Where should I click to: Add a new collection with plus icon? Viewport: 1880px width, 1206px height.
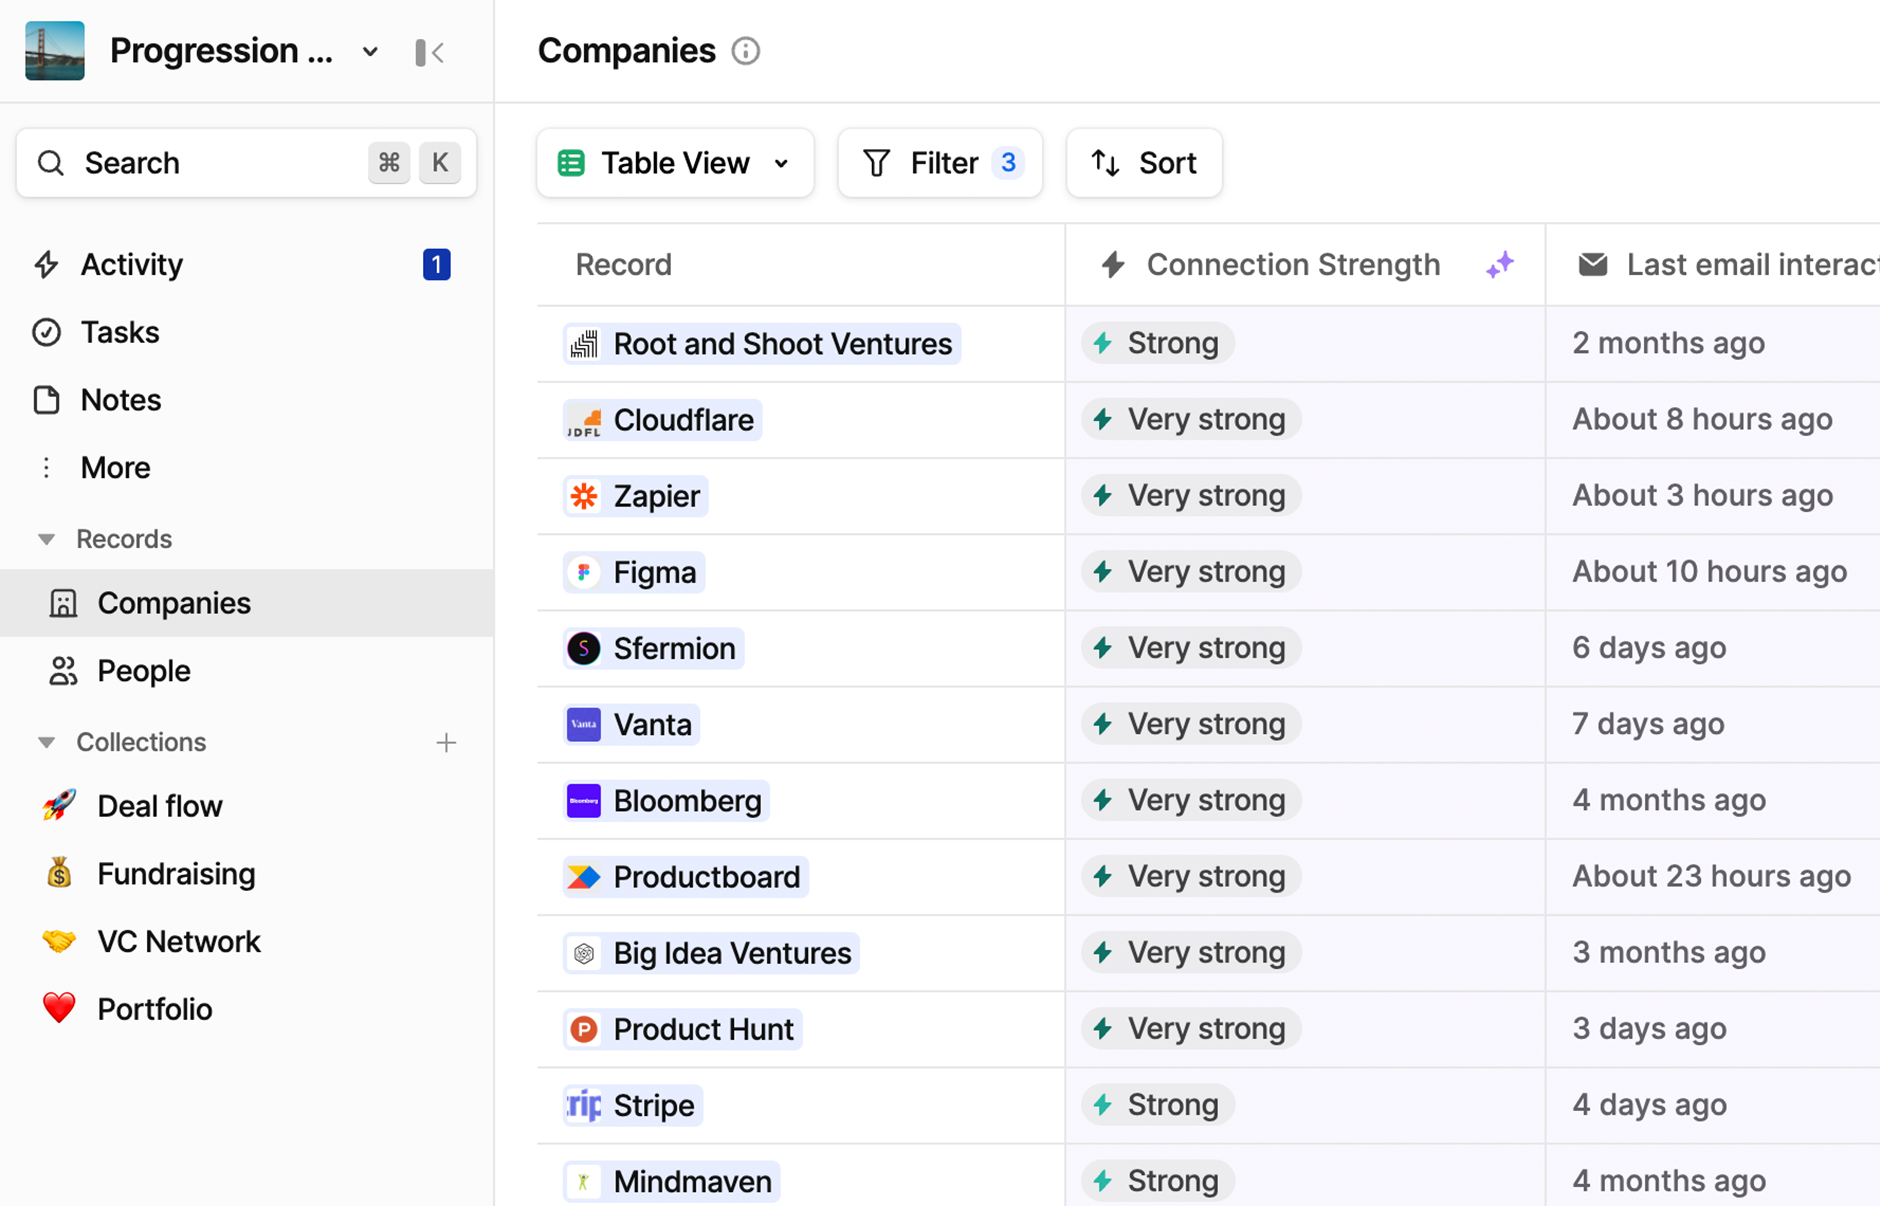[x=446, y=743]
